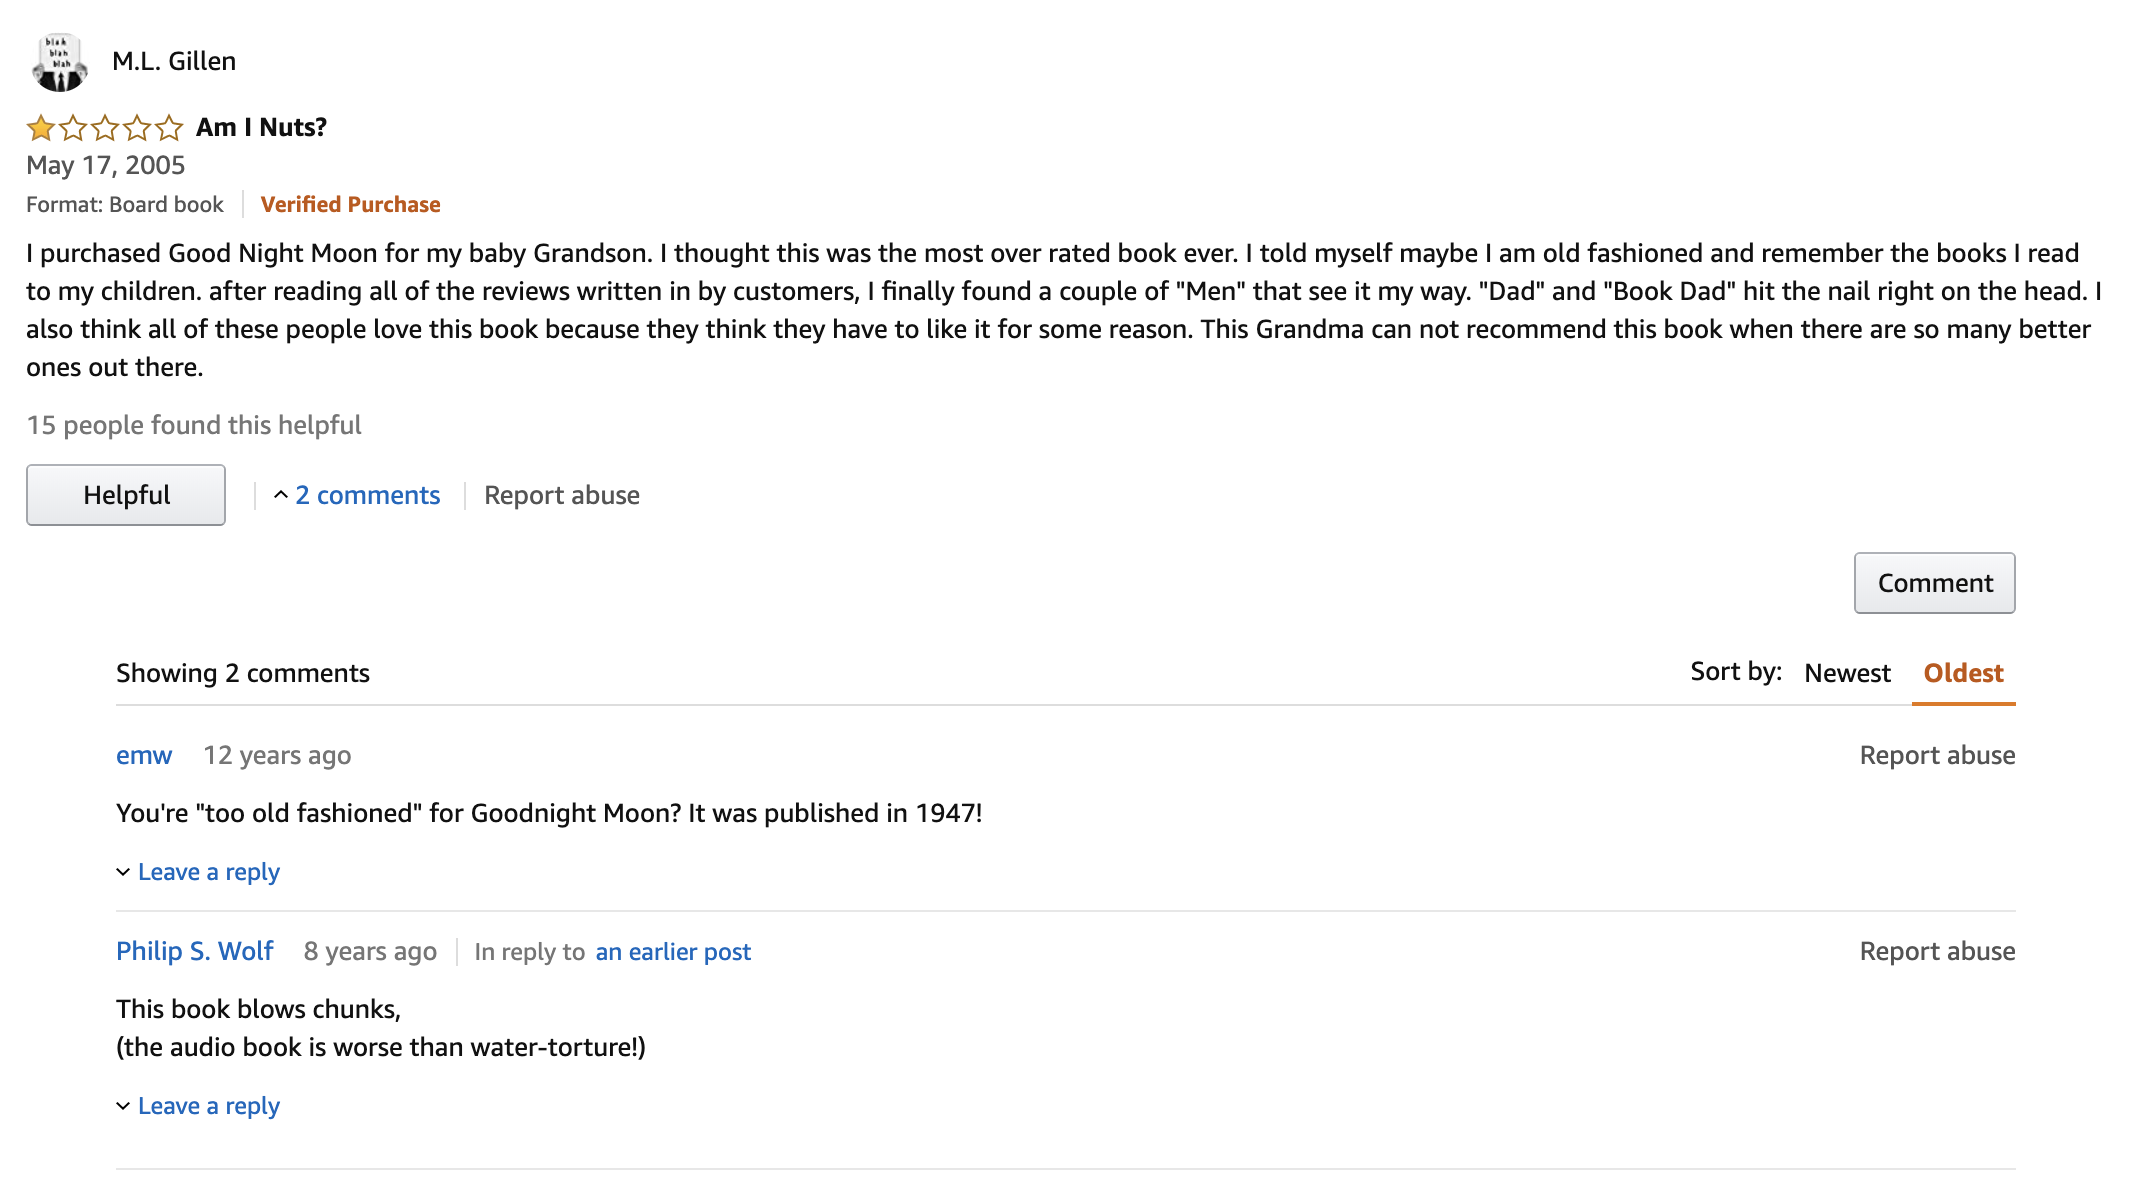Report abuse on emw's comment

point(1937,755)
